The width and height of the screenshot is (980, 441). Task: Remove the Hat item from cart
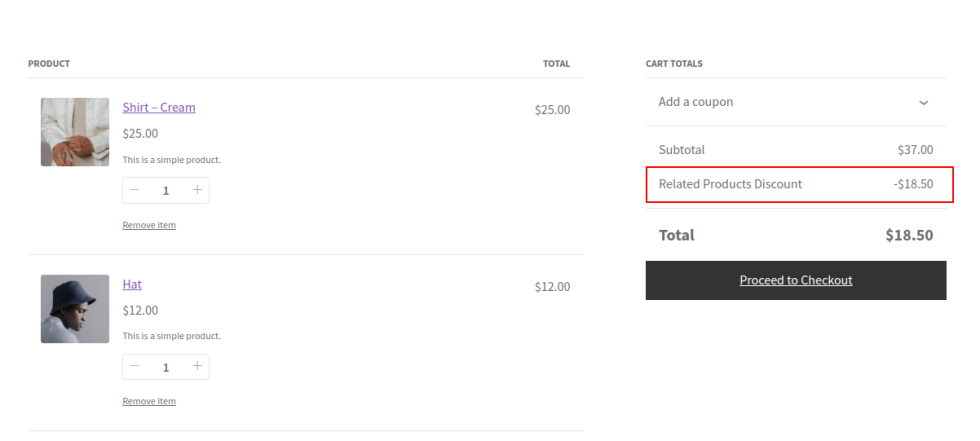click(149, 401)
